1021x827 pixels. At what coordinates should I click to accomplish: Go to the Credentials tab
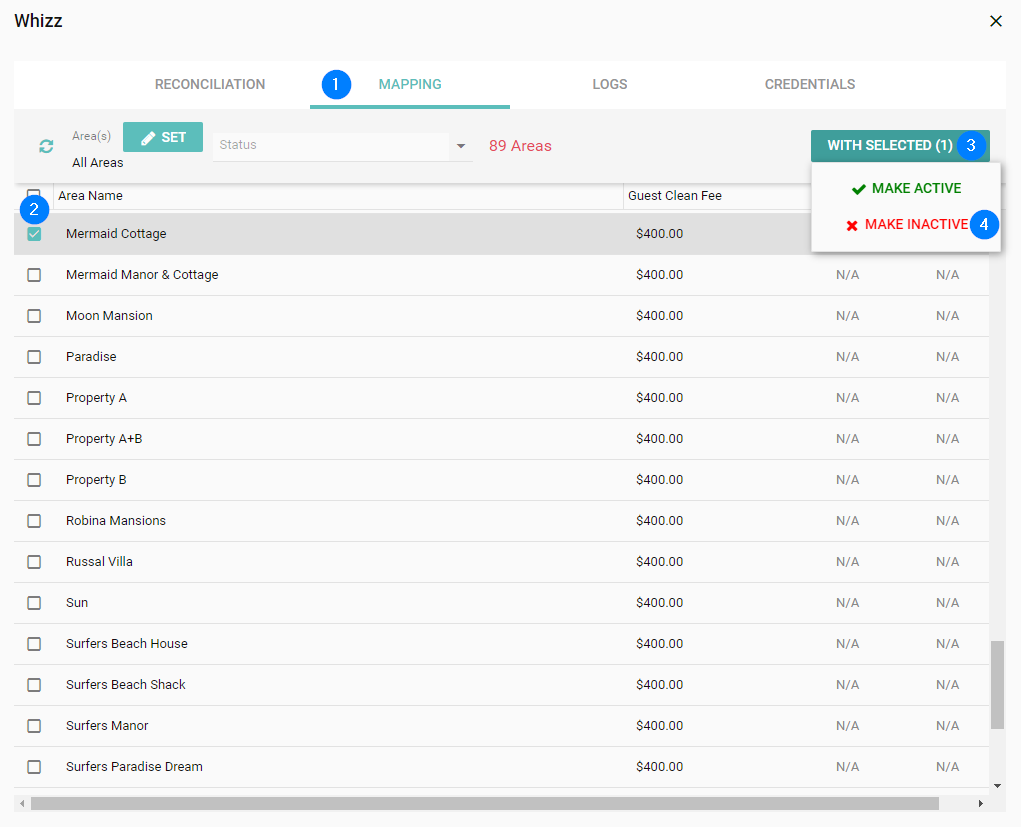pos(809,84)
